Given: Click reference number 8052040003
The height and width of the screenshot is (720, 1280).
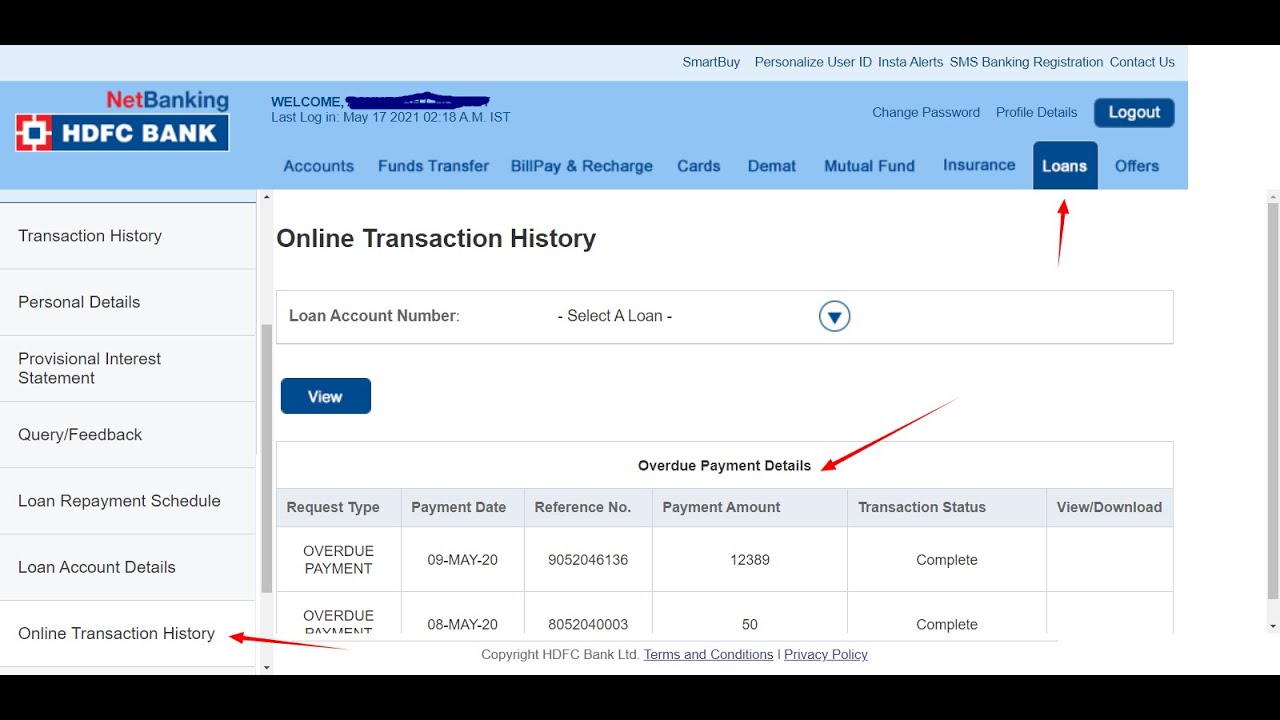Looking at the screenshot, I should tap(588, 624).
